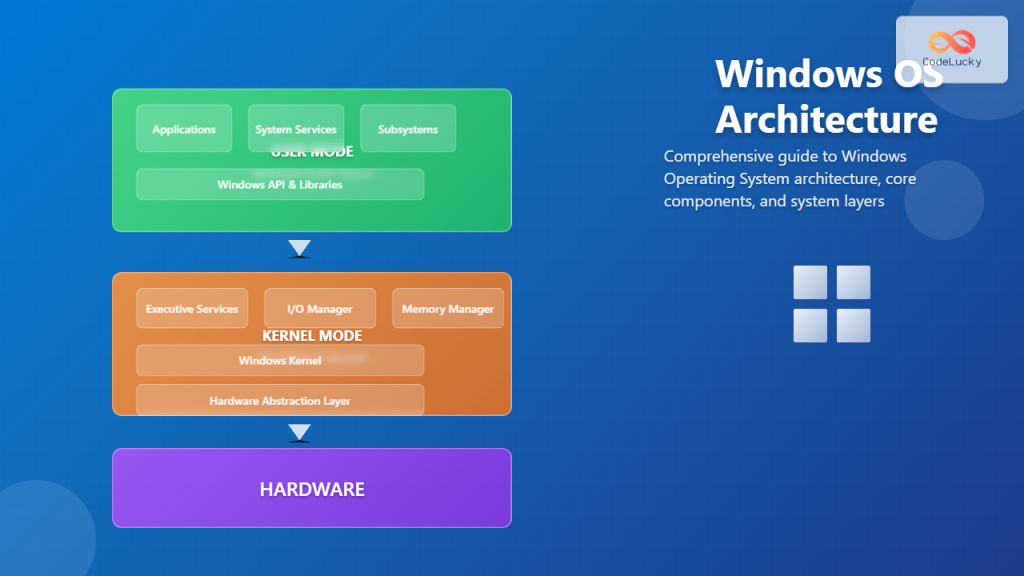The width and height of the screenshot is (1024, 576).
Task: Select the Windows logo graphic
Action: pos(830,304)
